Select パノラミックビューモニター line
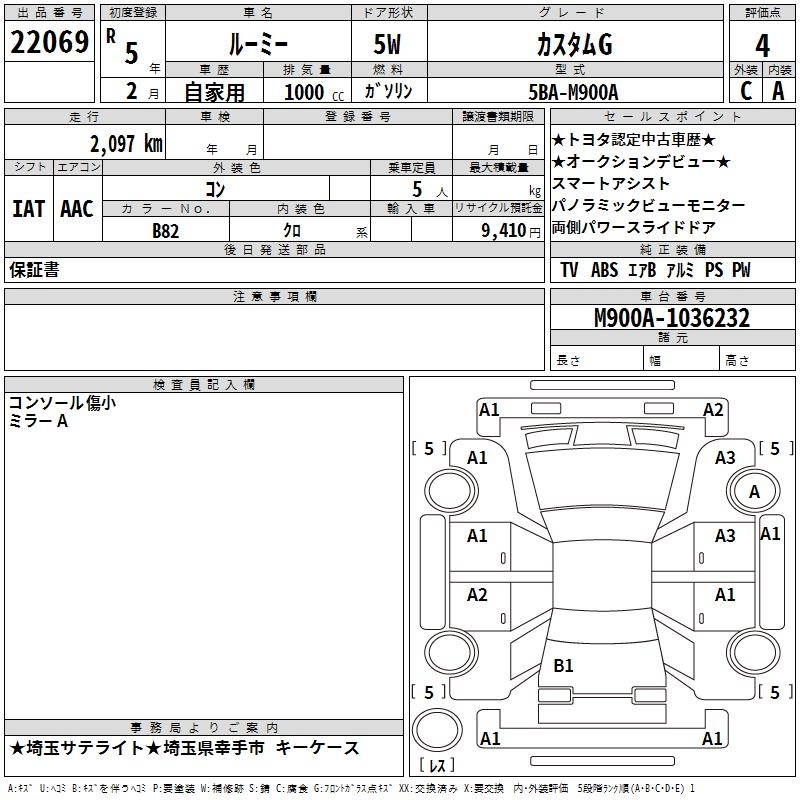800x800 pixels. click(648, 206)
